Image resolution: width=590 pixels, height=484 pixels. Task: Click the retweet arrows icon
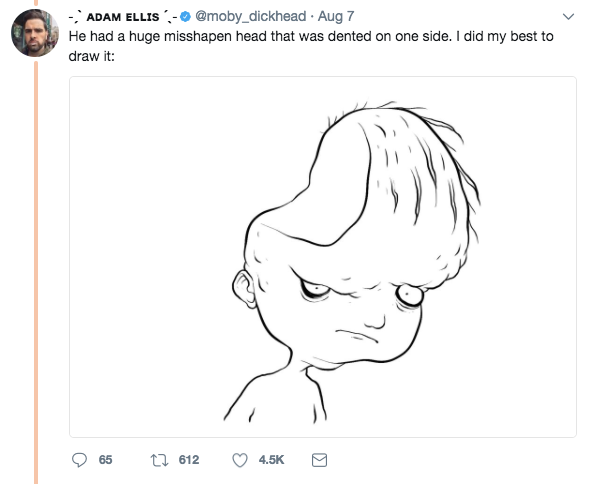click(159, 460)
